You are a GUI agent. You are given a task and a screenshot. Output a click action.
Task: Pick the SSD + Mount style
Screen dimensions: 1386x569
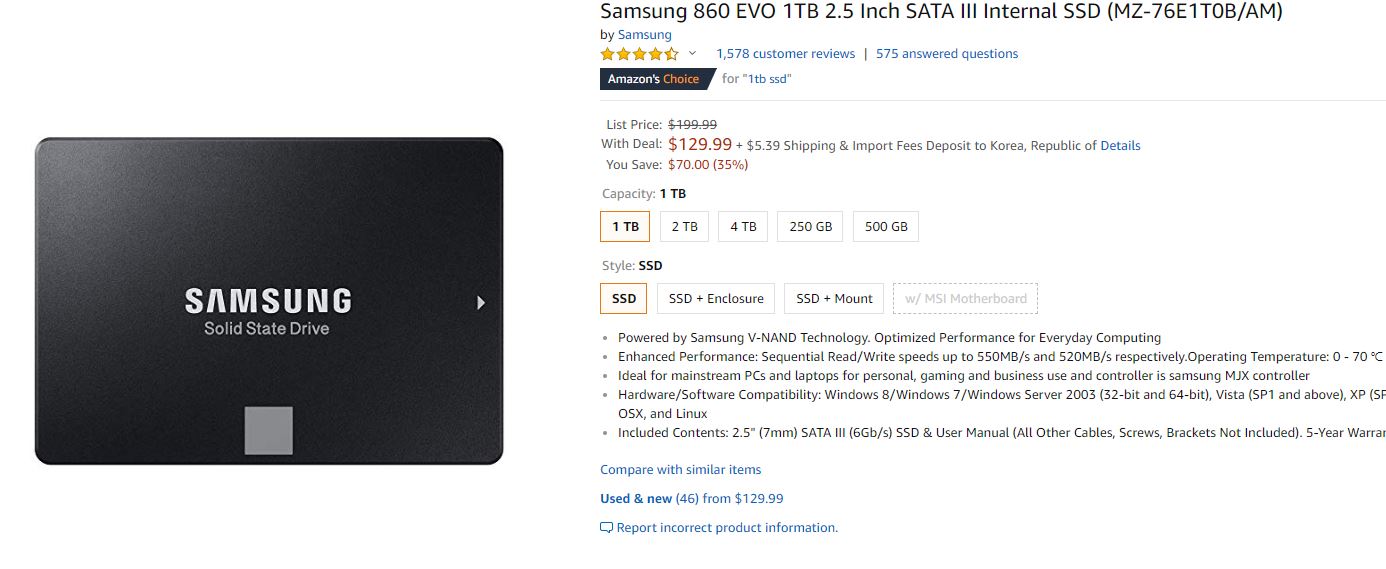pyautogui.click(x=834, y=299)
